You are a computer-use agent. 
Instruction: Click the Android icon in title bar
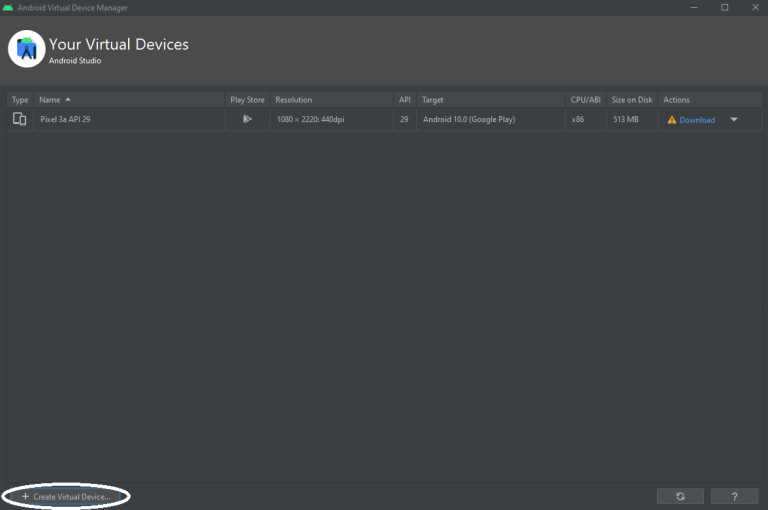tap(8, 7)
